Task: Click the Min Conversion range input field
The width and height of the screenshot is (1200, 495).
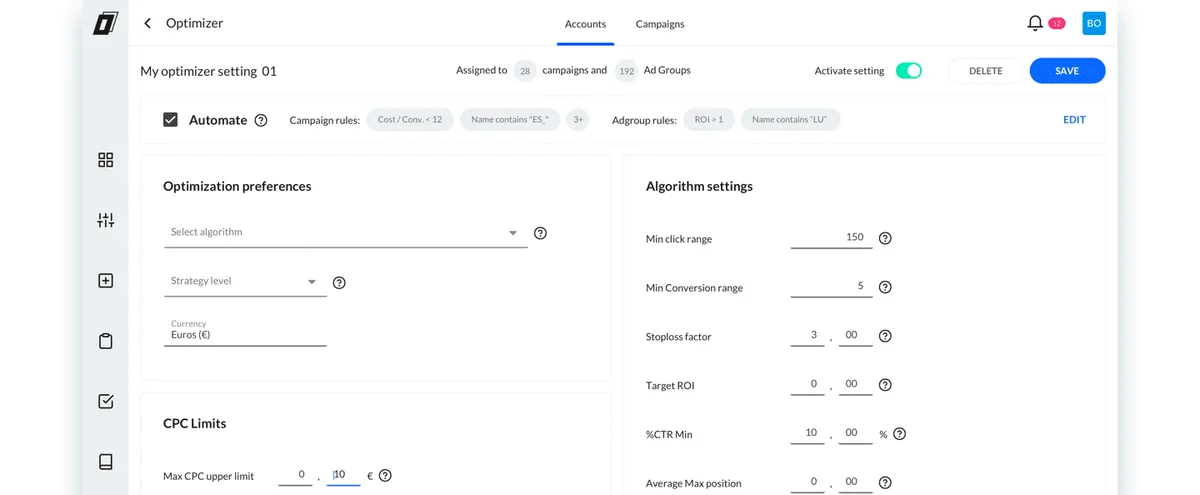Action: coord(830,287)
